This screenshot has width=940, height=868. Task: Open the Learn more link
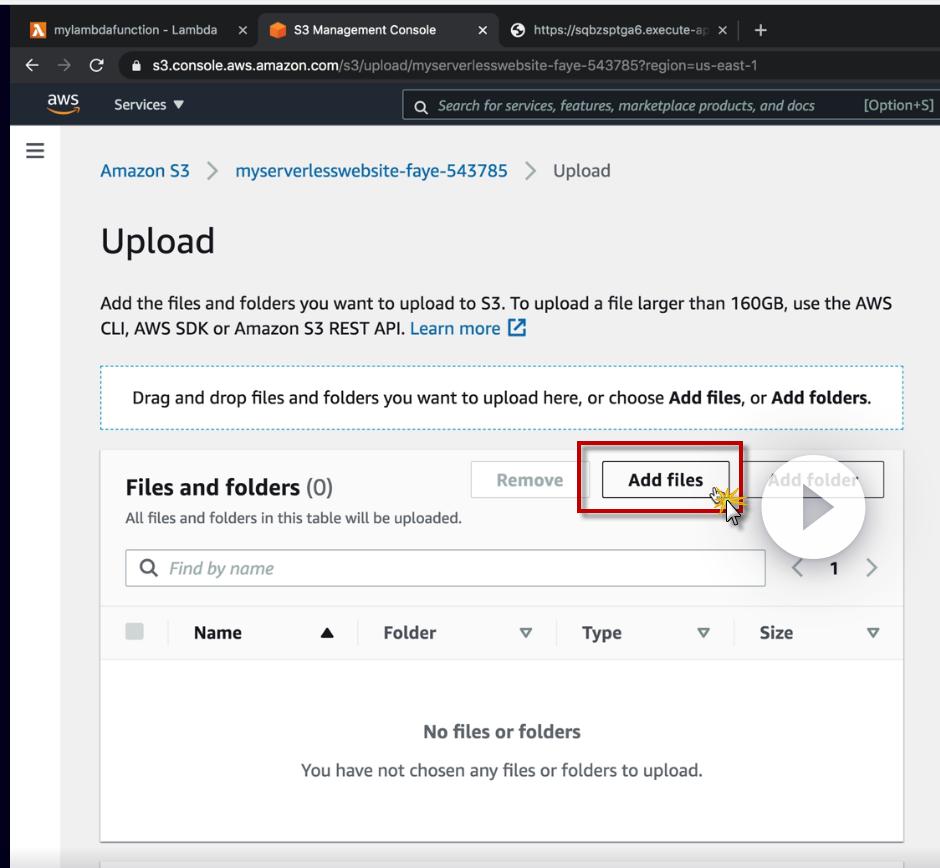455,328
